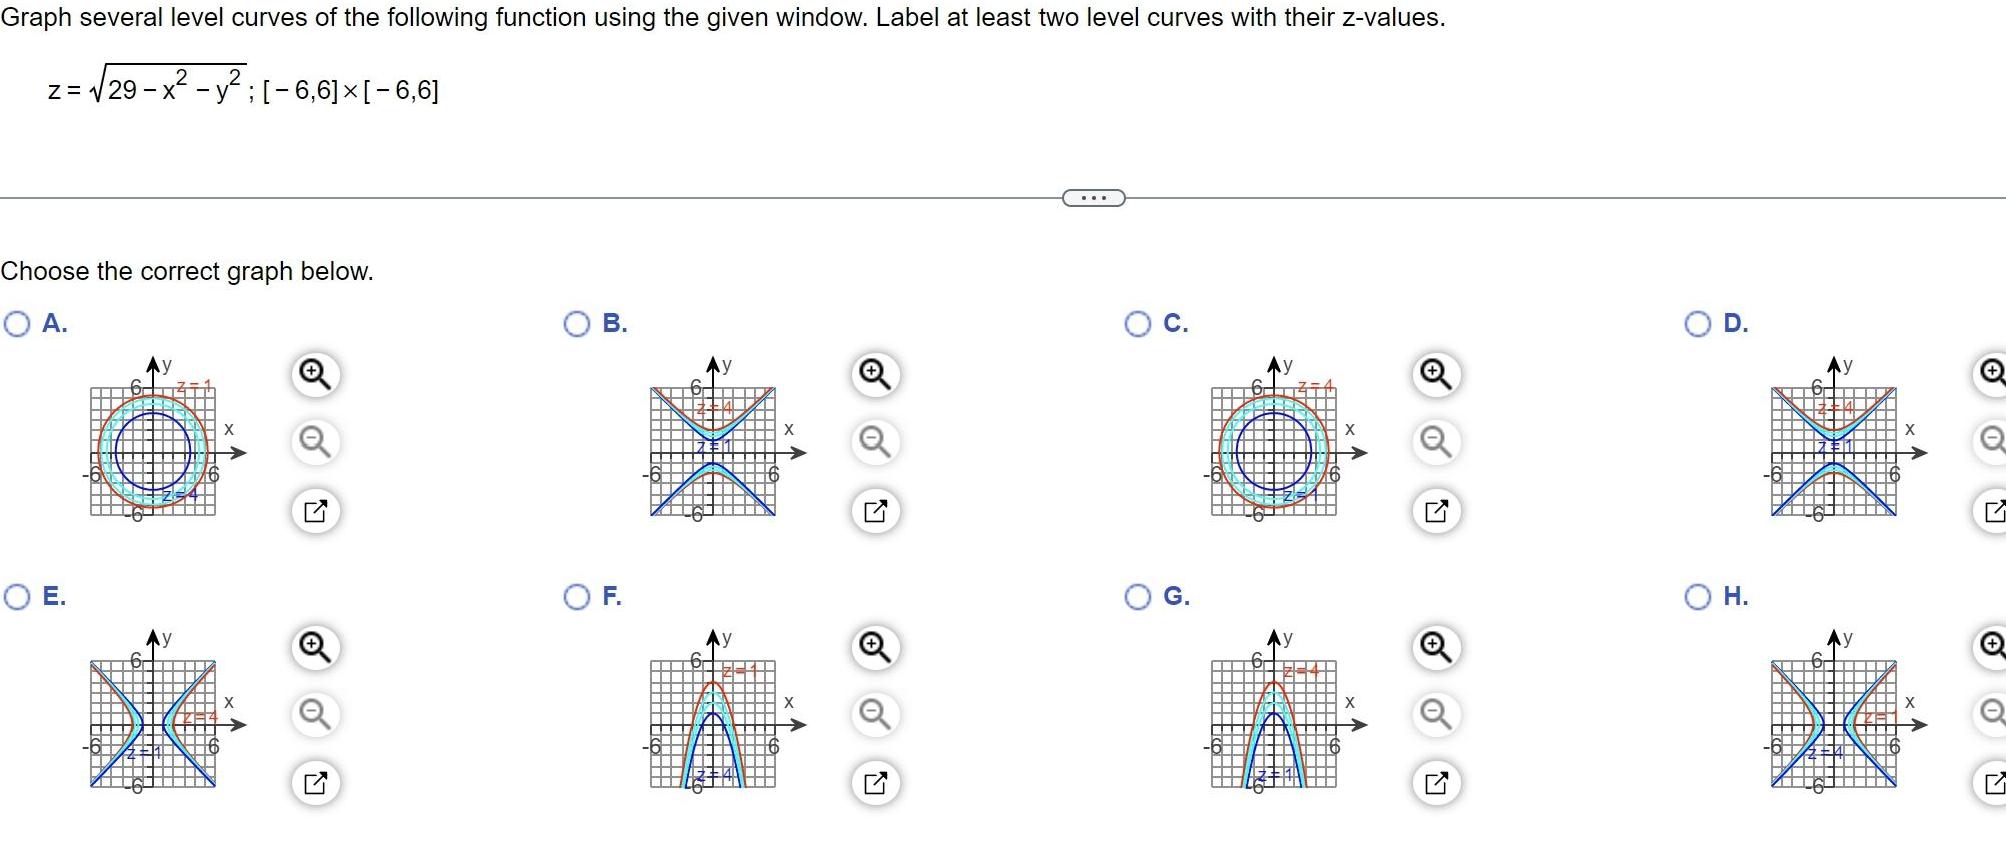Click the zoom-in magnifier for graph D
Image resolution: width=2006 pixels, height=863 pixels.
pyautogui.click(x=1993, y=372)
